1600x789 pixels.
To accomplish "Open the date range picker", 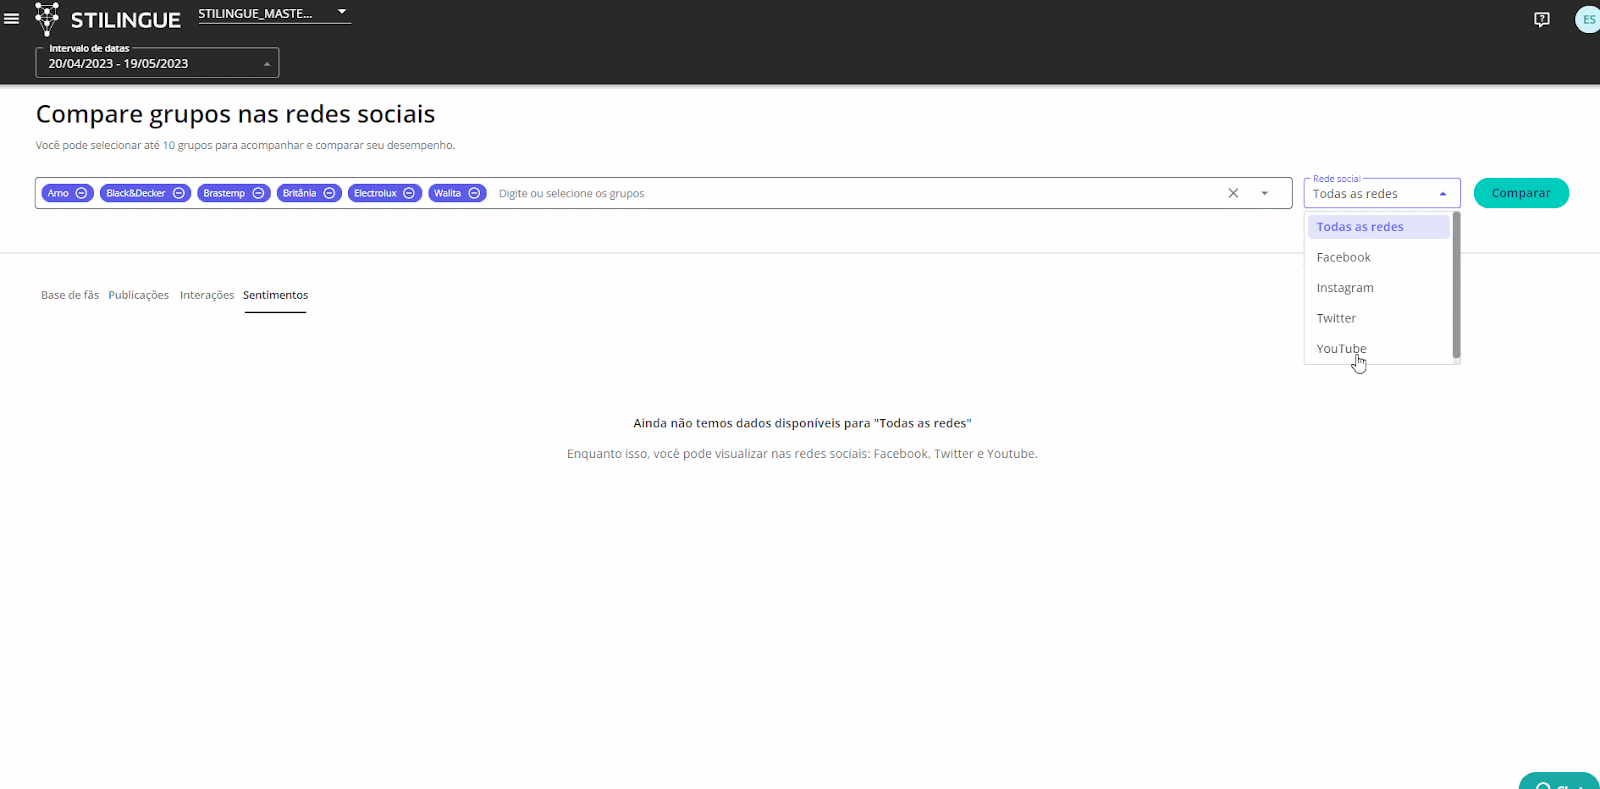I will (157, 63).
